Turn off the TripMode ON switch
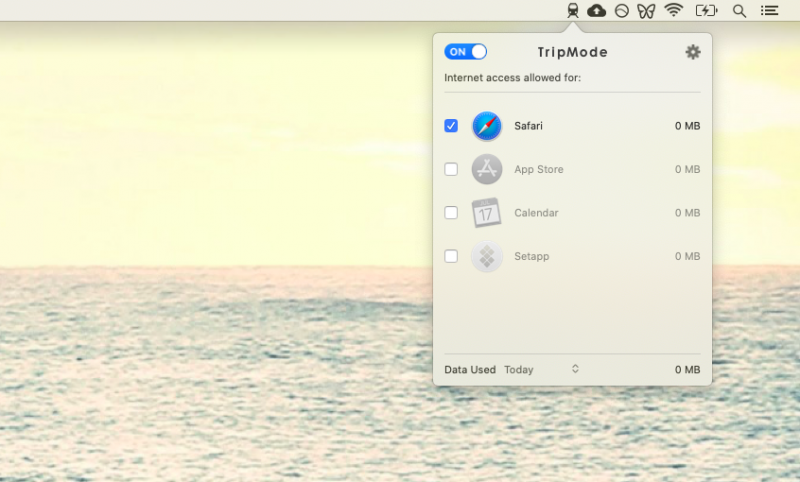Screen dimensions: 800x482 coord(465,52)
